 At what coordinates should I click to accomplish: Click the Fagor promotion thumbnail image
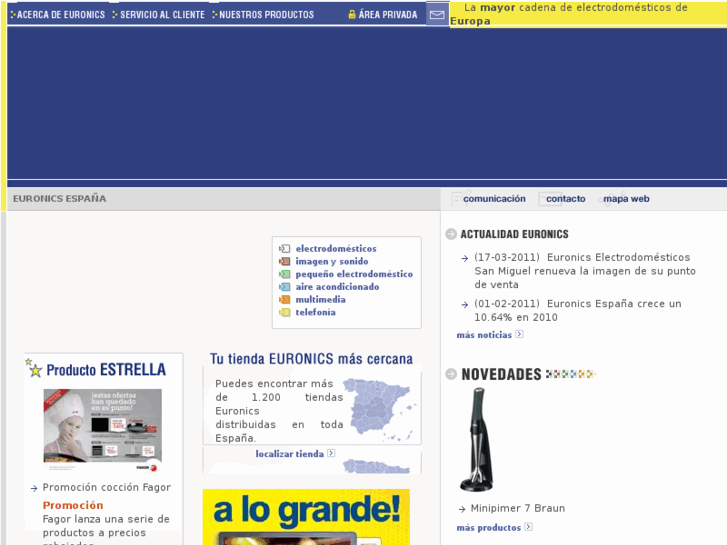[102, 430]
